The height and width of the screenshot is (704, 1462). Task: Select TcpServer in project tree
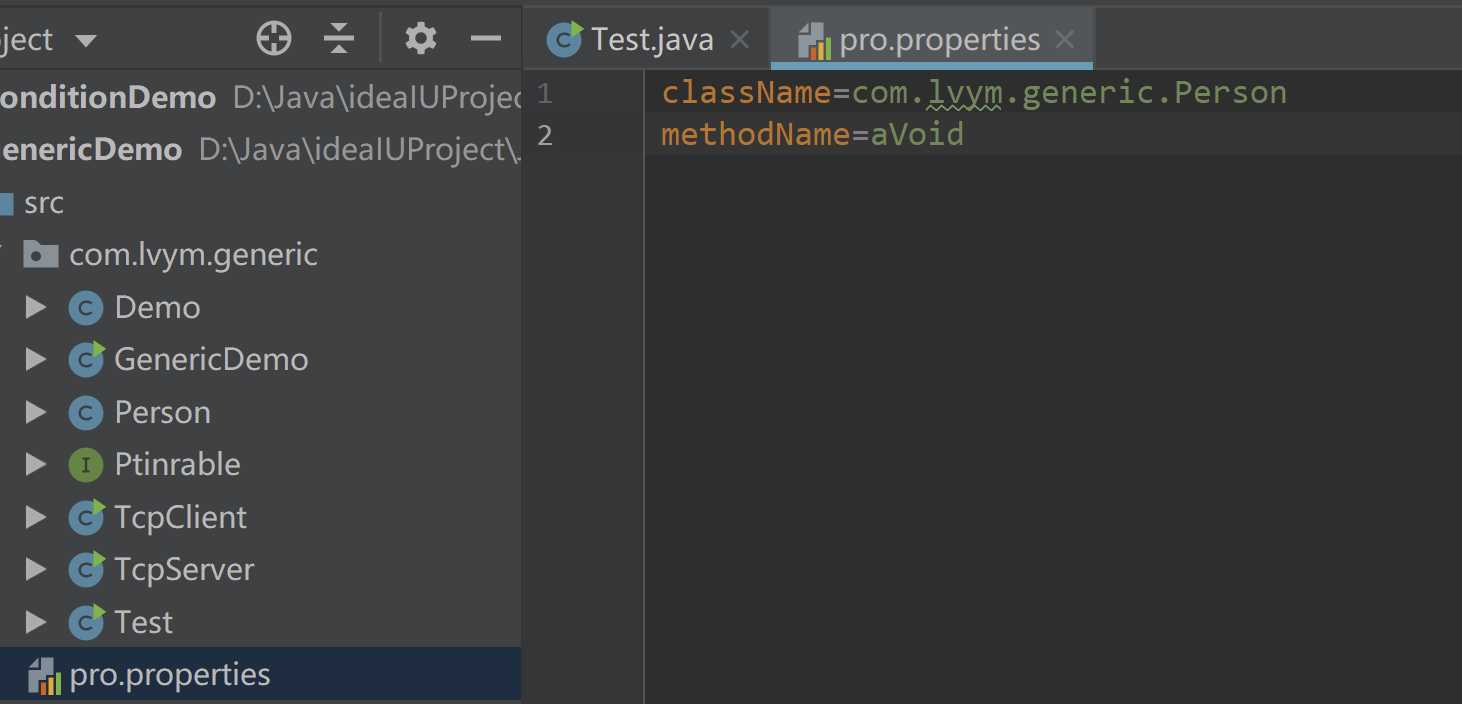[184, 569]
